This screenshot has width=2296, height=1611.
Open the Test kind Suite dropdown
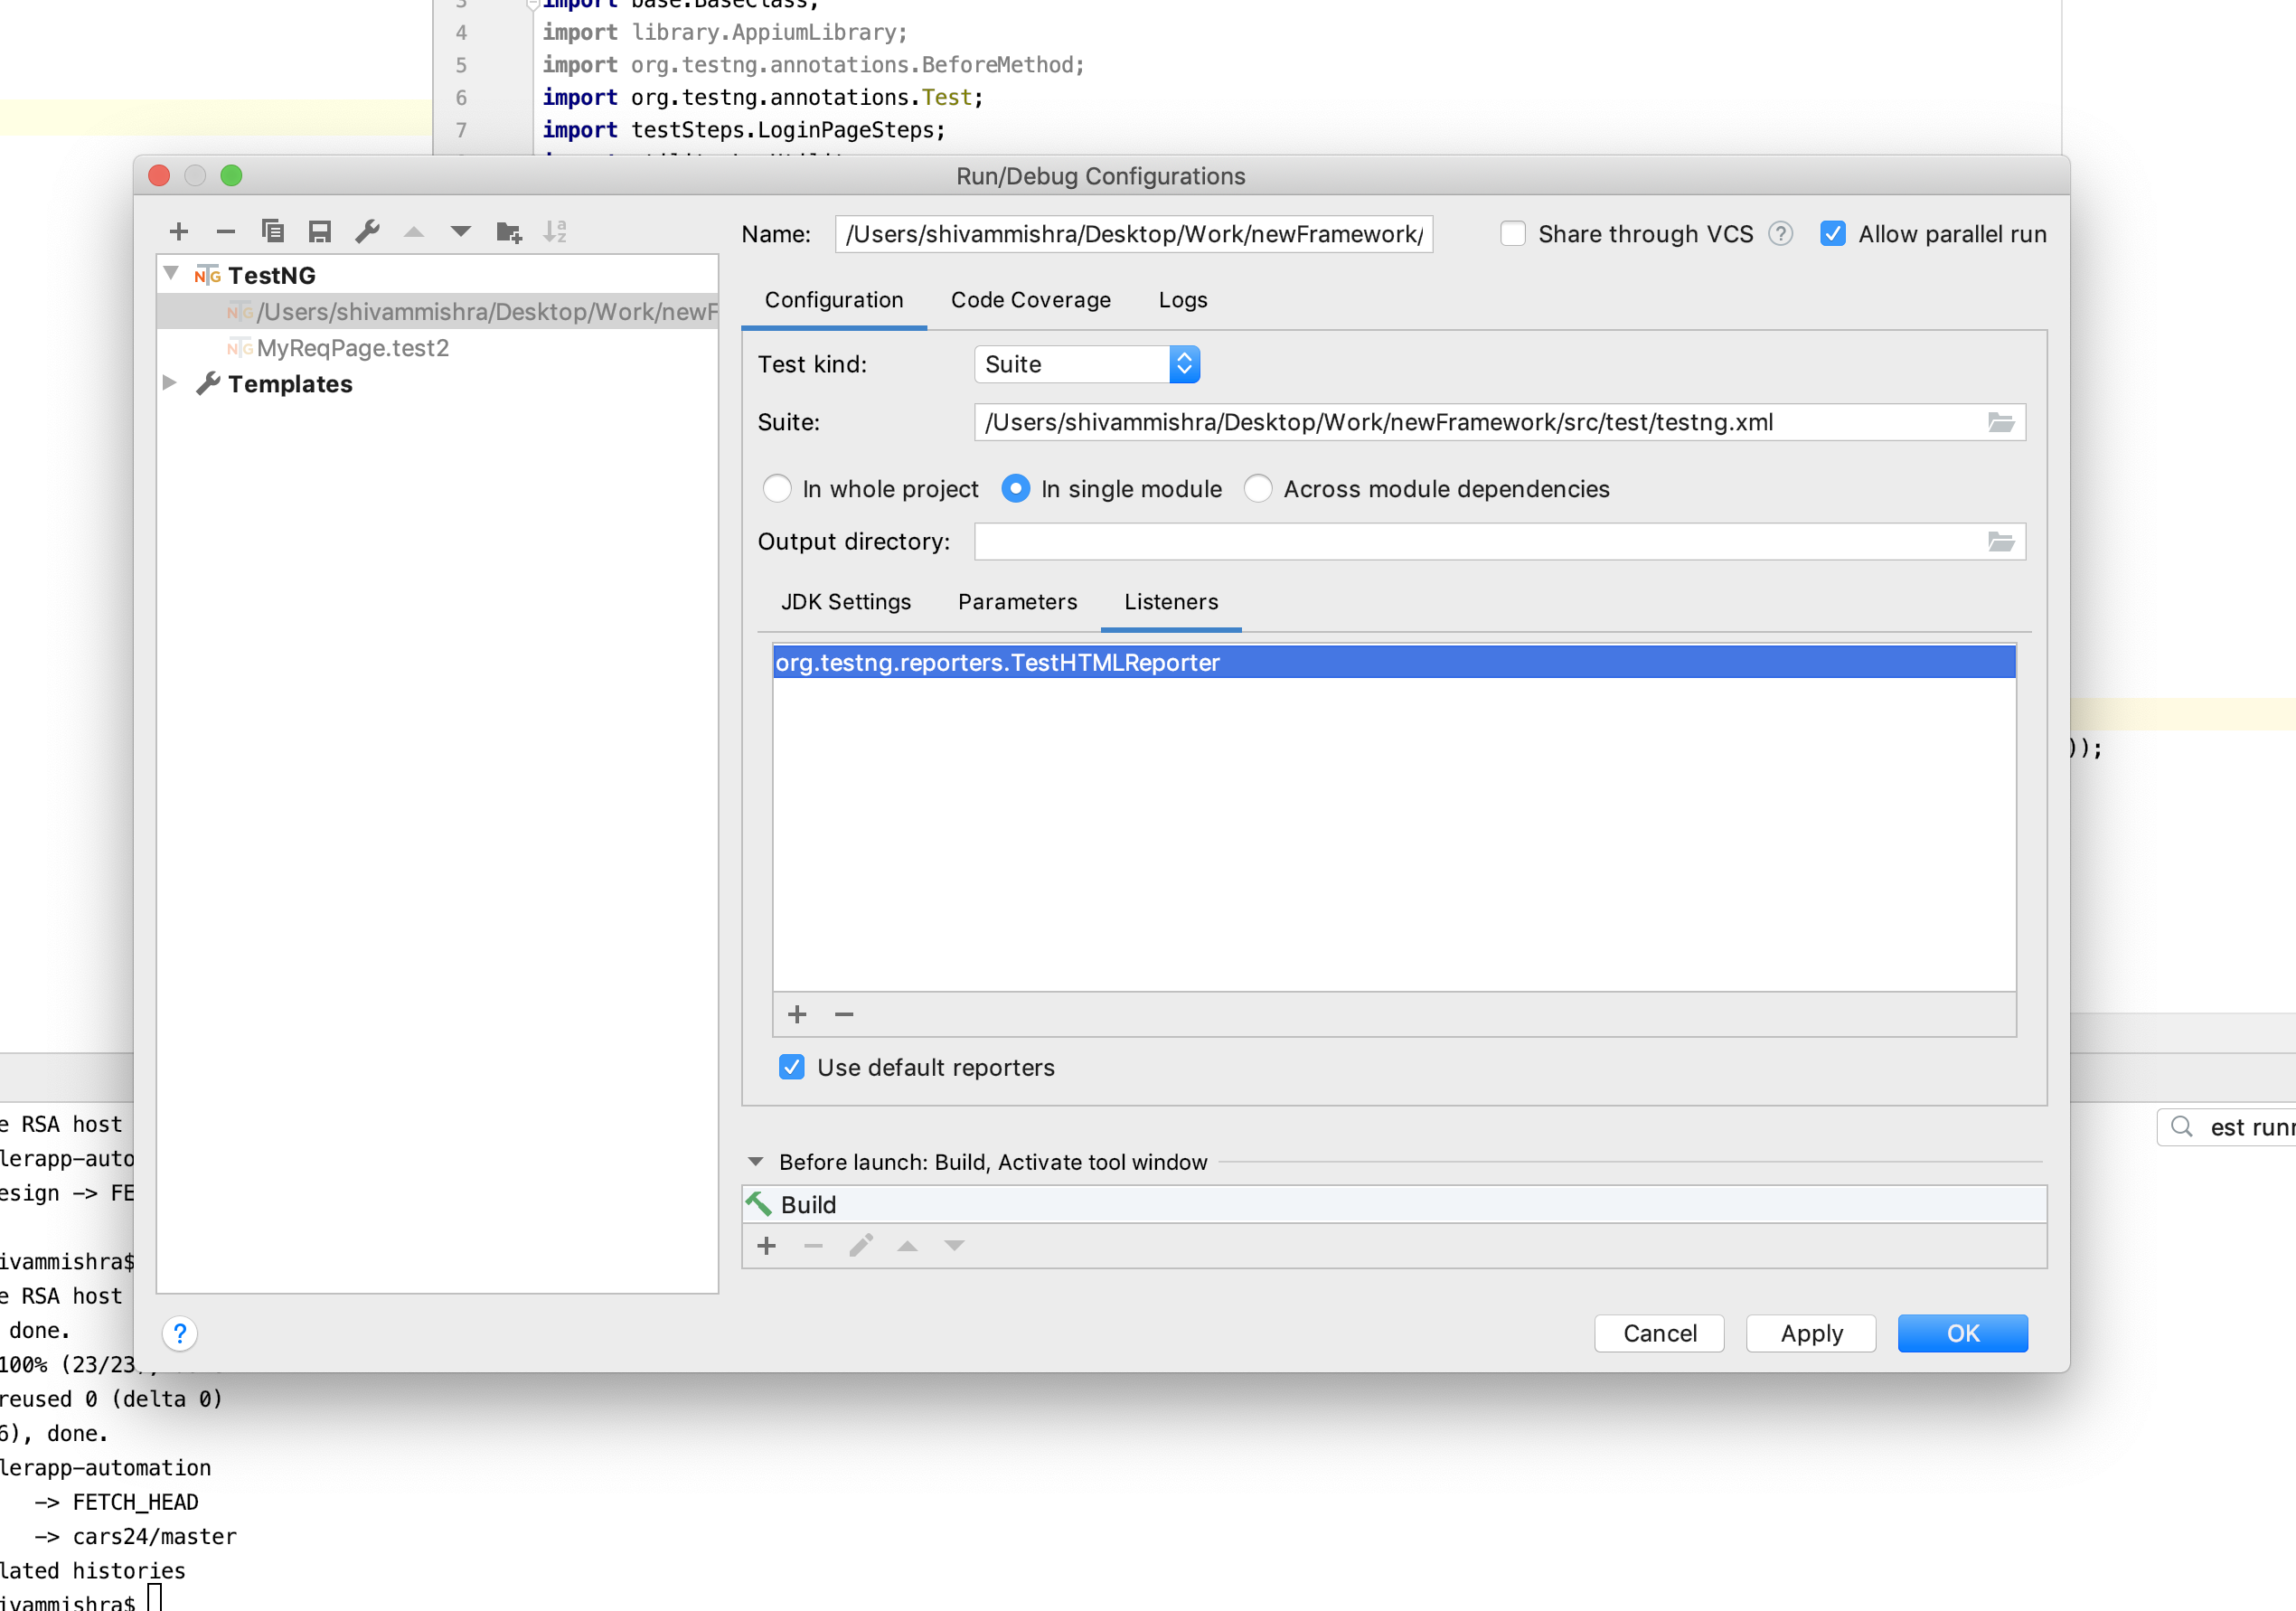(x=1087, y=364)
